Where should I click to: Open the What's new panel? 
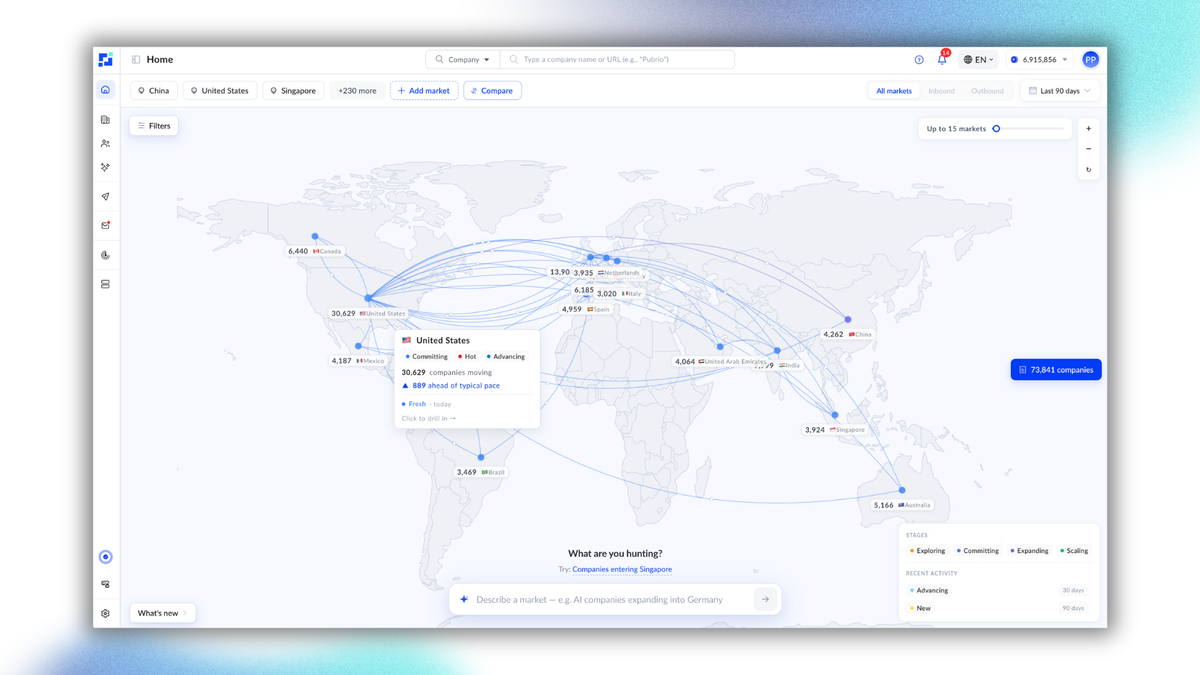[162, 613]
